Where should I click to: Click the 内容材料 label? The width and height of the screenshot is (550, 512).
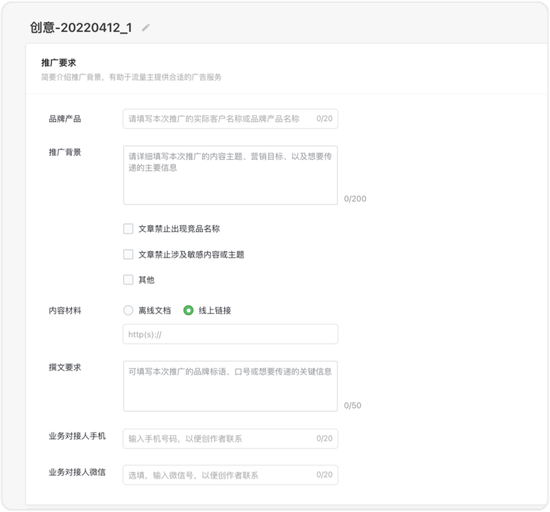coord(65,310)
